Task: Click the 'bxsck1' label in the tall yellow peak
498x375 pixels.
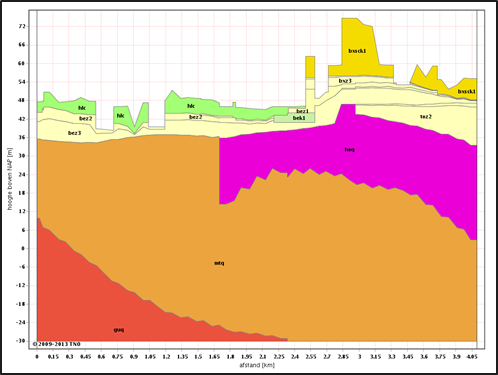Action: click(357, 51)
